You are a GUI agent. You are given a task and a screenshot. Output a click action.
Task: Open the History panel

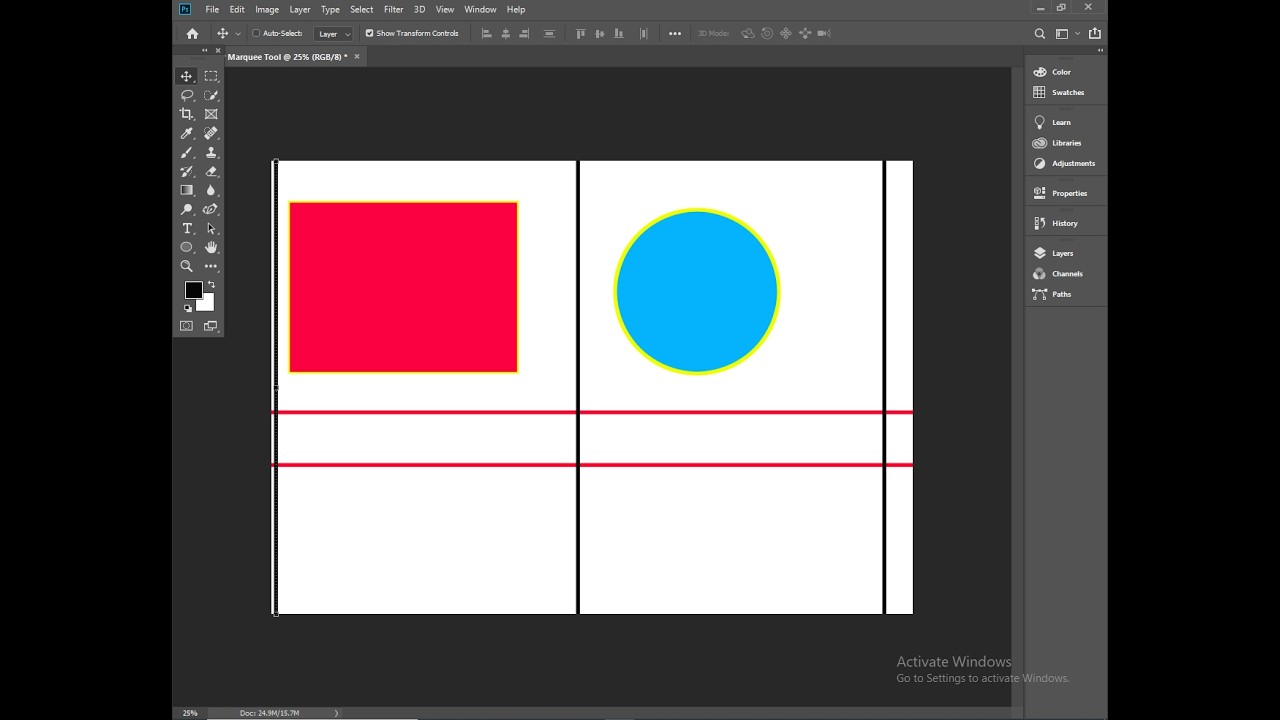pos(1064,223)
